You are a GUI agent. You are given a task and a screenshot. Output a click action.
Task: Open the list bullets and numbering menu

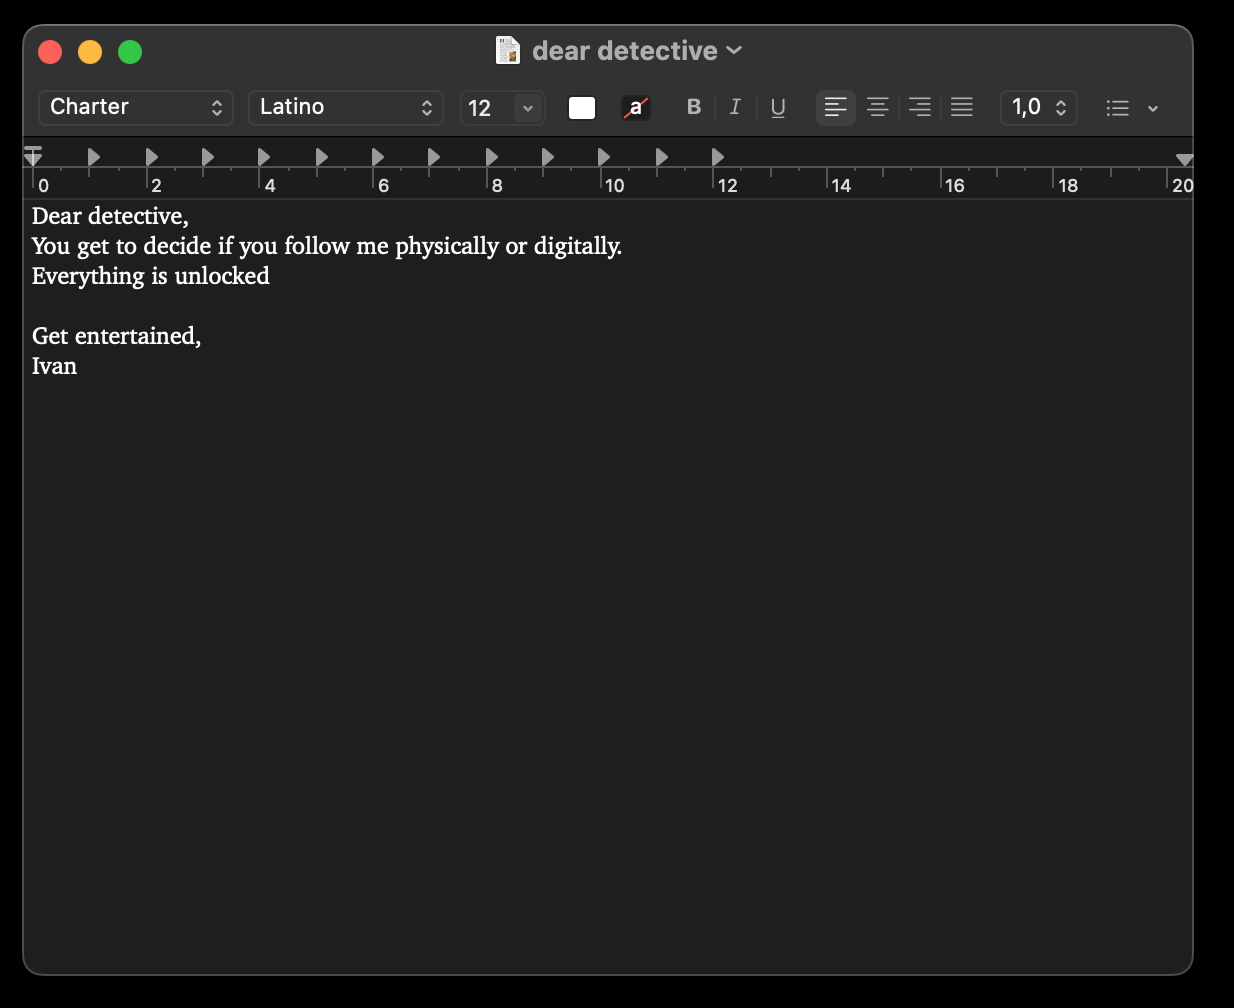[1131, 108]
